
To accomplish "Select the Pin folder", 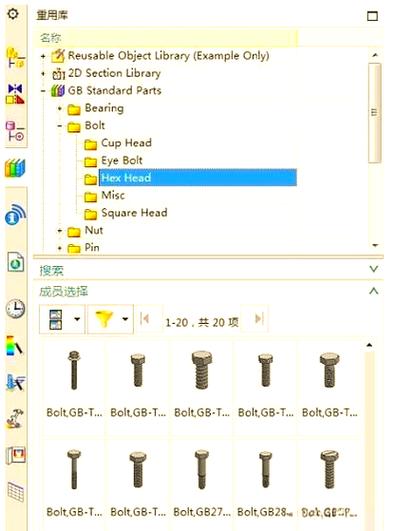I will 92,248.
